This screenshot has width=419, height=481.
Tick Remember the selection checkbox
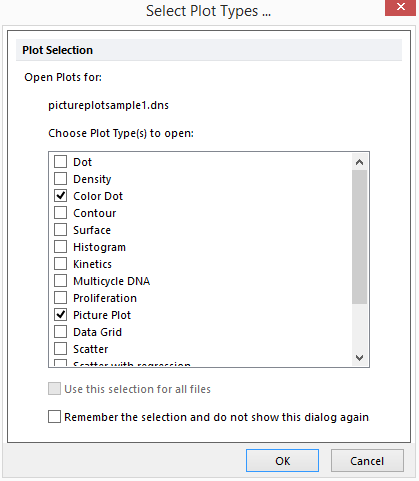click(x=54, y=417)
